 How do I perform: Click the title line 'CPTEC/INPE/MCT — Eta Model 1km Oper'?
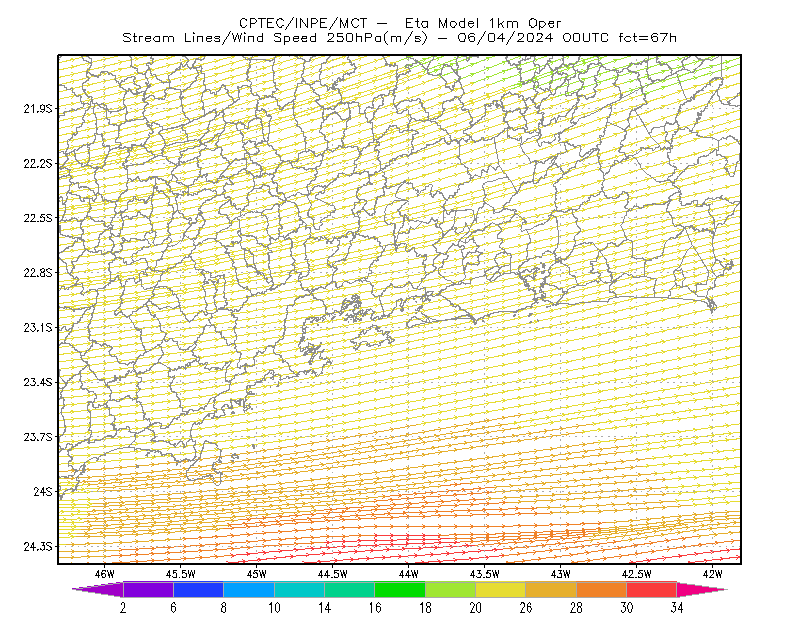coord(400,23)
